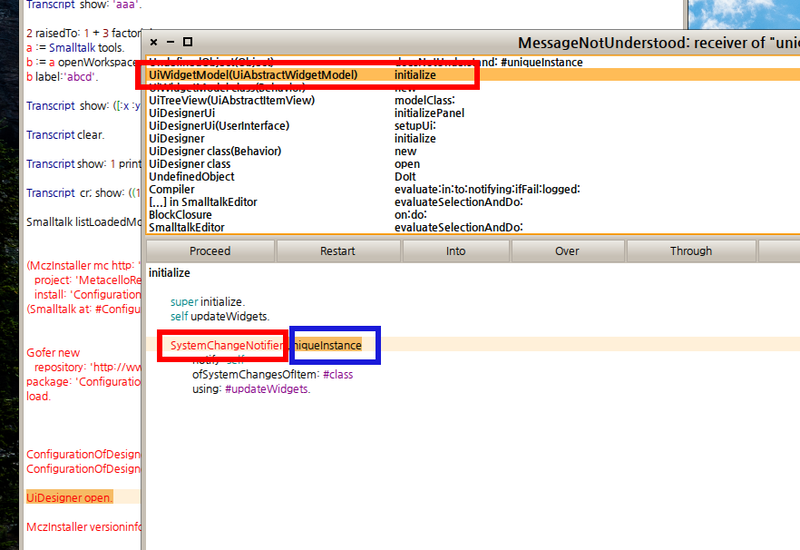
Task: Step Over with the Over button
Action: pyautogui.click(x=567, y=251)
